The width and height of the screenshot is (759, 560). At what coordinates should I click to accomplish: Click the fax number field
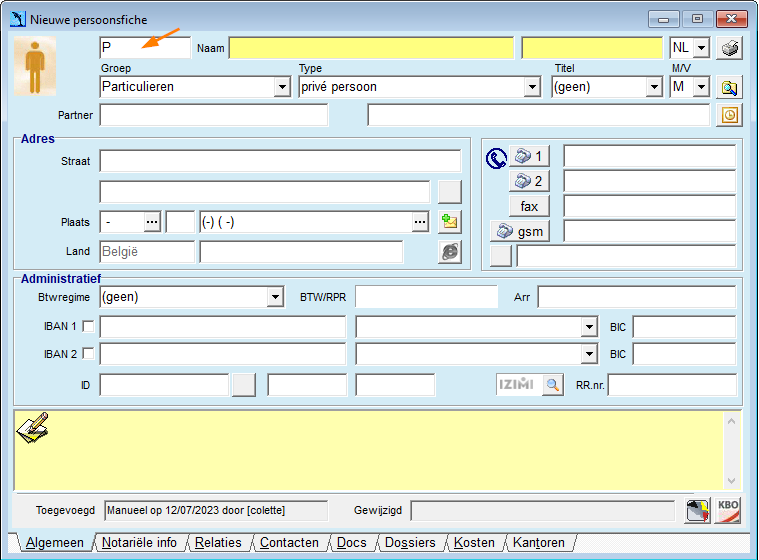pyautogui.click(x=650, y=206)
